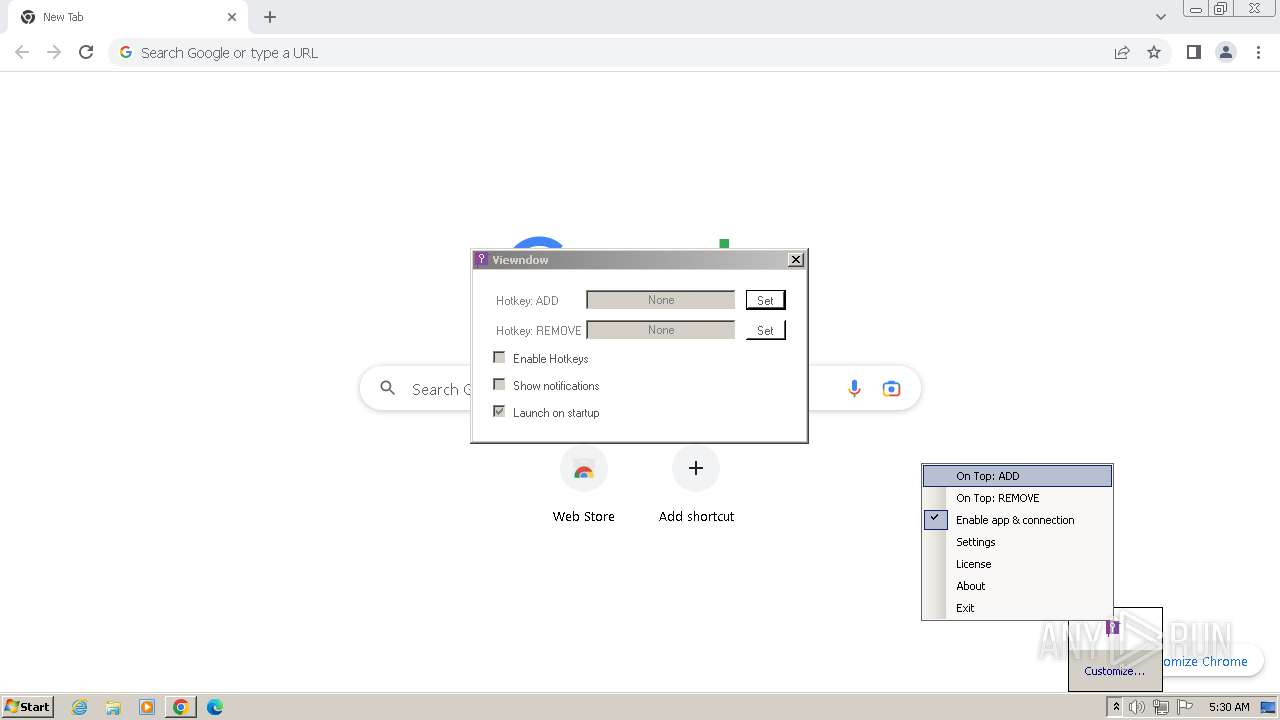Go forward in Chrome
The width and height of the screenshot is (1280, 720).
tap(54, 53)
